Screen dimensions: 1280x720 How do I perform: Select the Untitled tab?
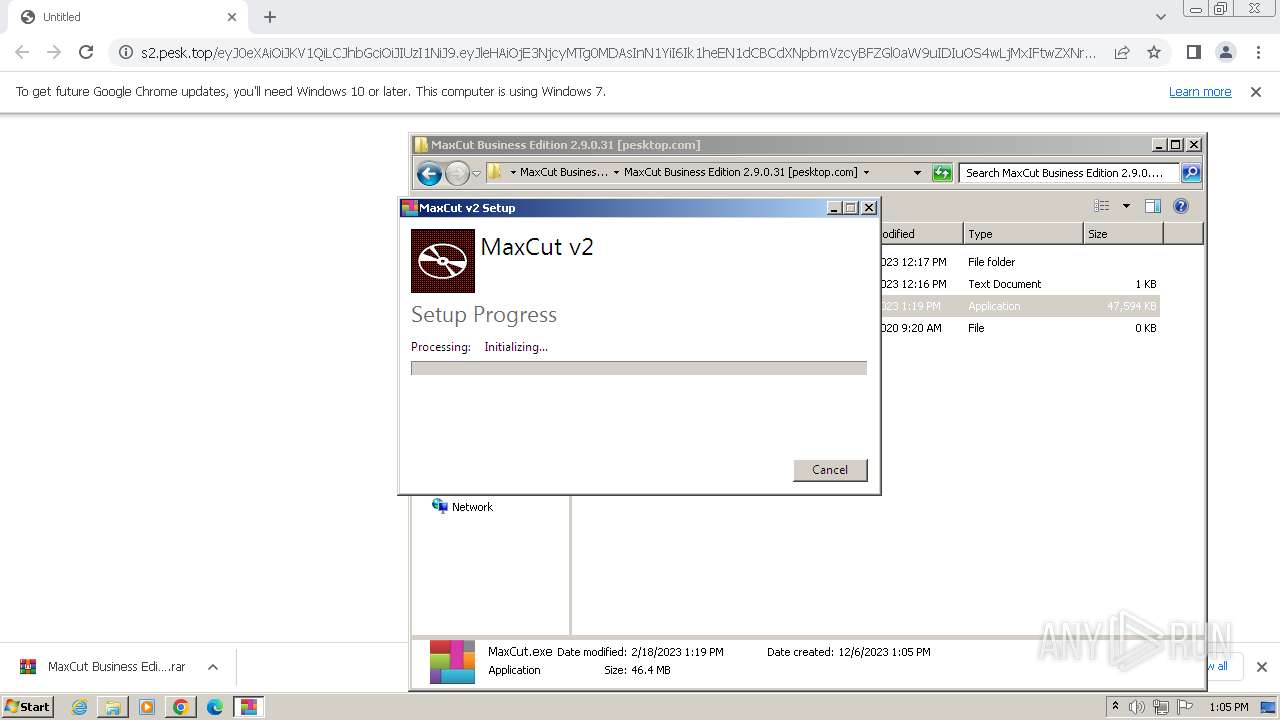pyautogui.click(x=128, y=17)
